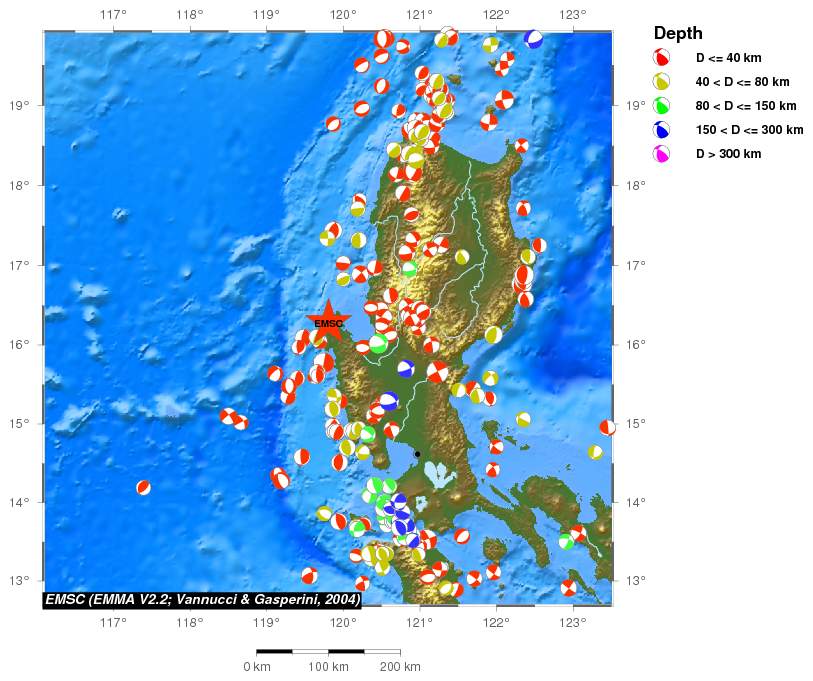Click the red EMSC star epicenter marker
The width and height of the screenshot is (813, 681).
[328, 322]
